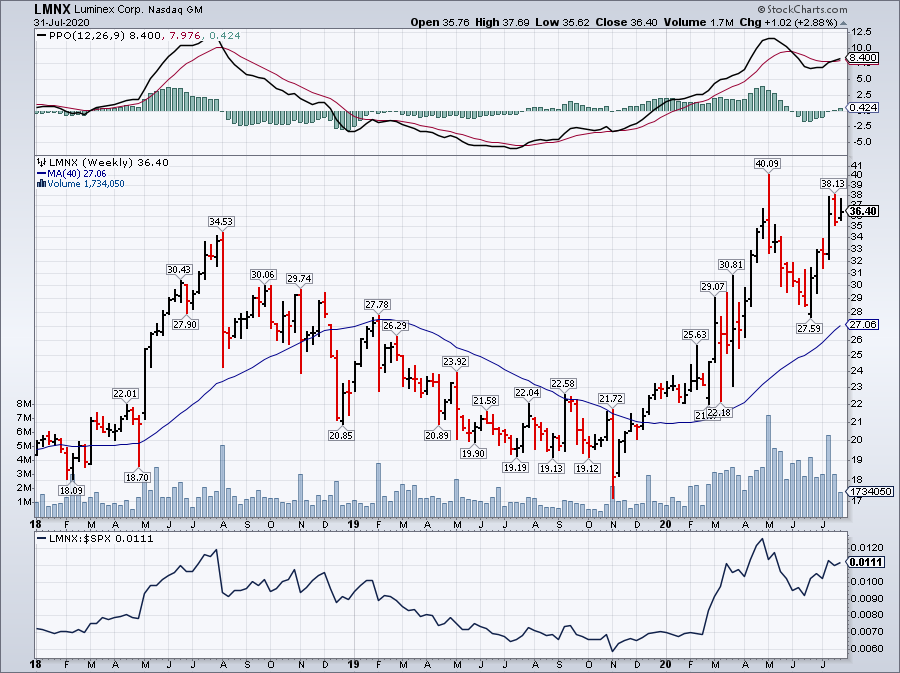
Task: Click the 20.89 low price label
Action: 437,435
